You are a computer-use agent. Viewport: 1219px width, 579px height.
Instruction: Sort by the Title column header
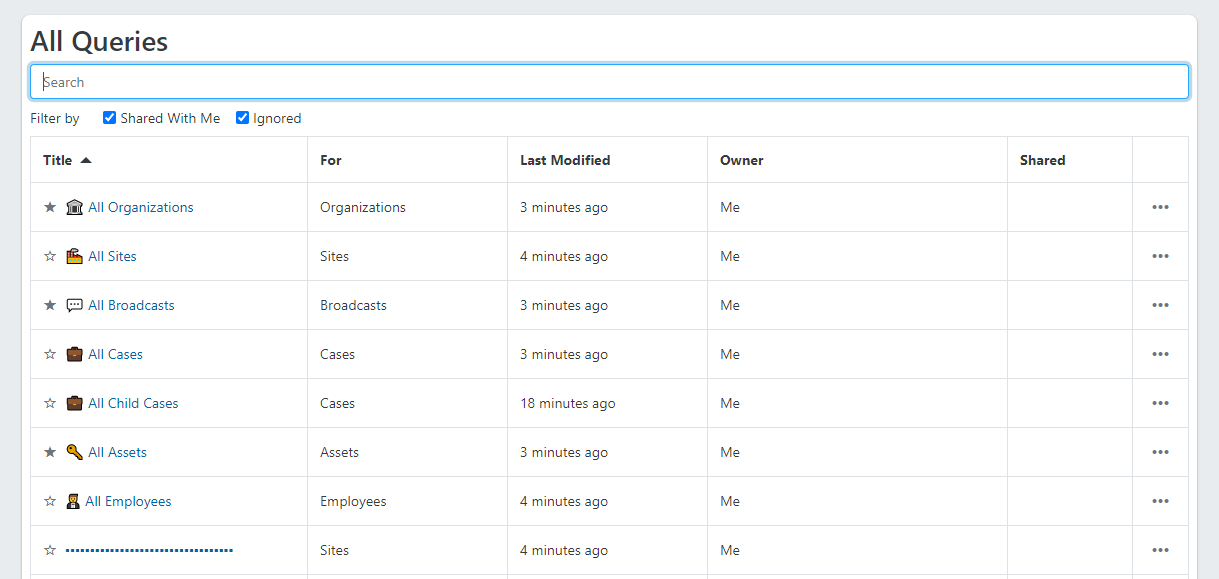(58, 160)
